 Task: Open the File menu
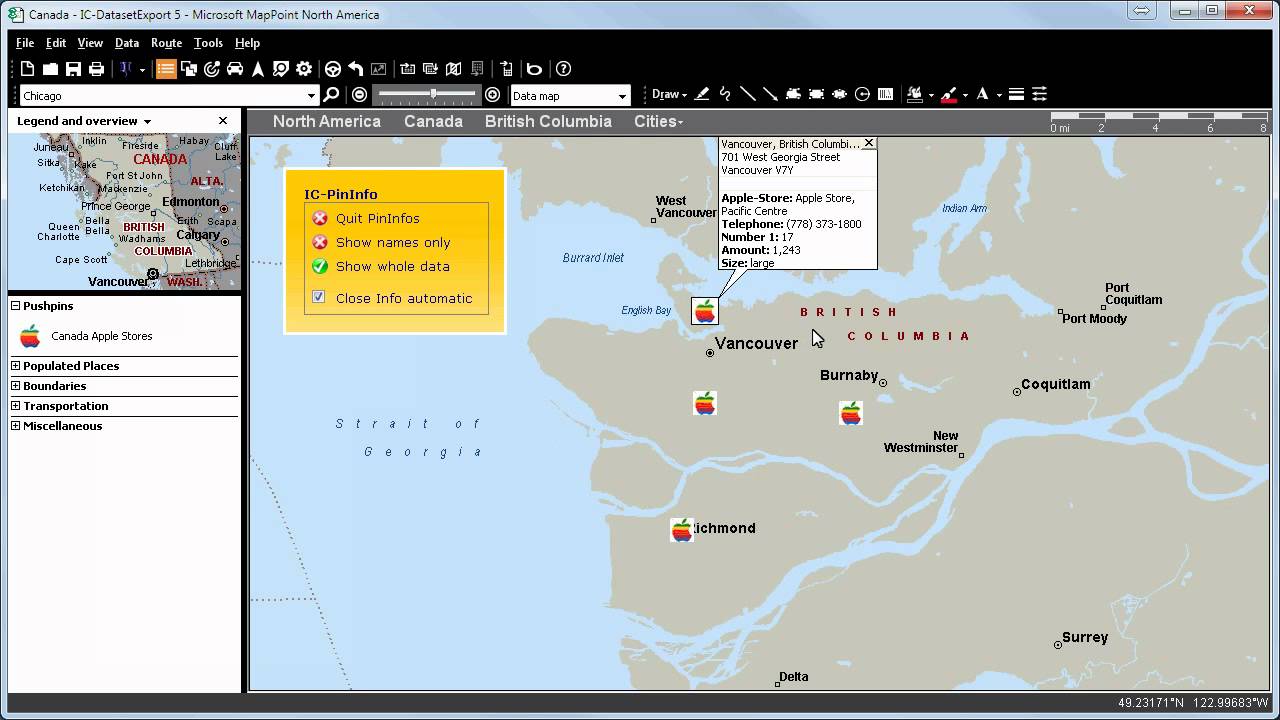tap(25, 43)
